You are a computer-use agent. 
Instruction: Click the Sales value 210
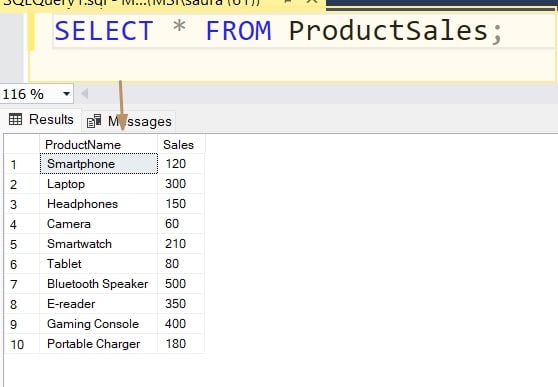[x=181, y=244]
